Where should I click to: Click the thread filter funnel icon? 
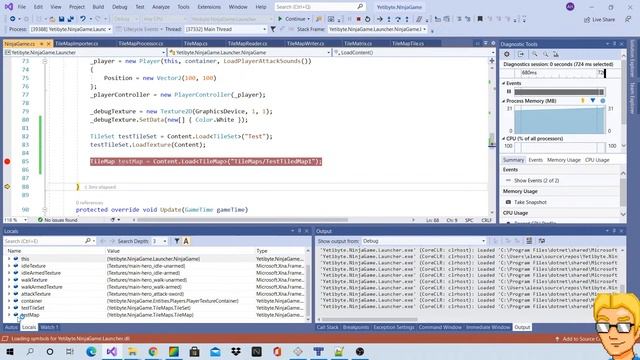coord(273,29)
